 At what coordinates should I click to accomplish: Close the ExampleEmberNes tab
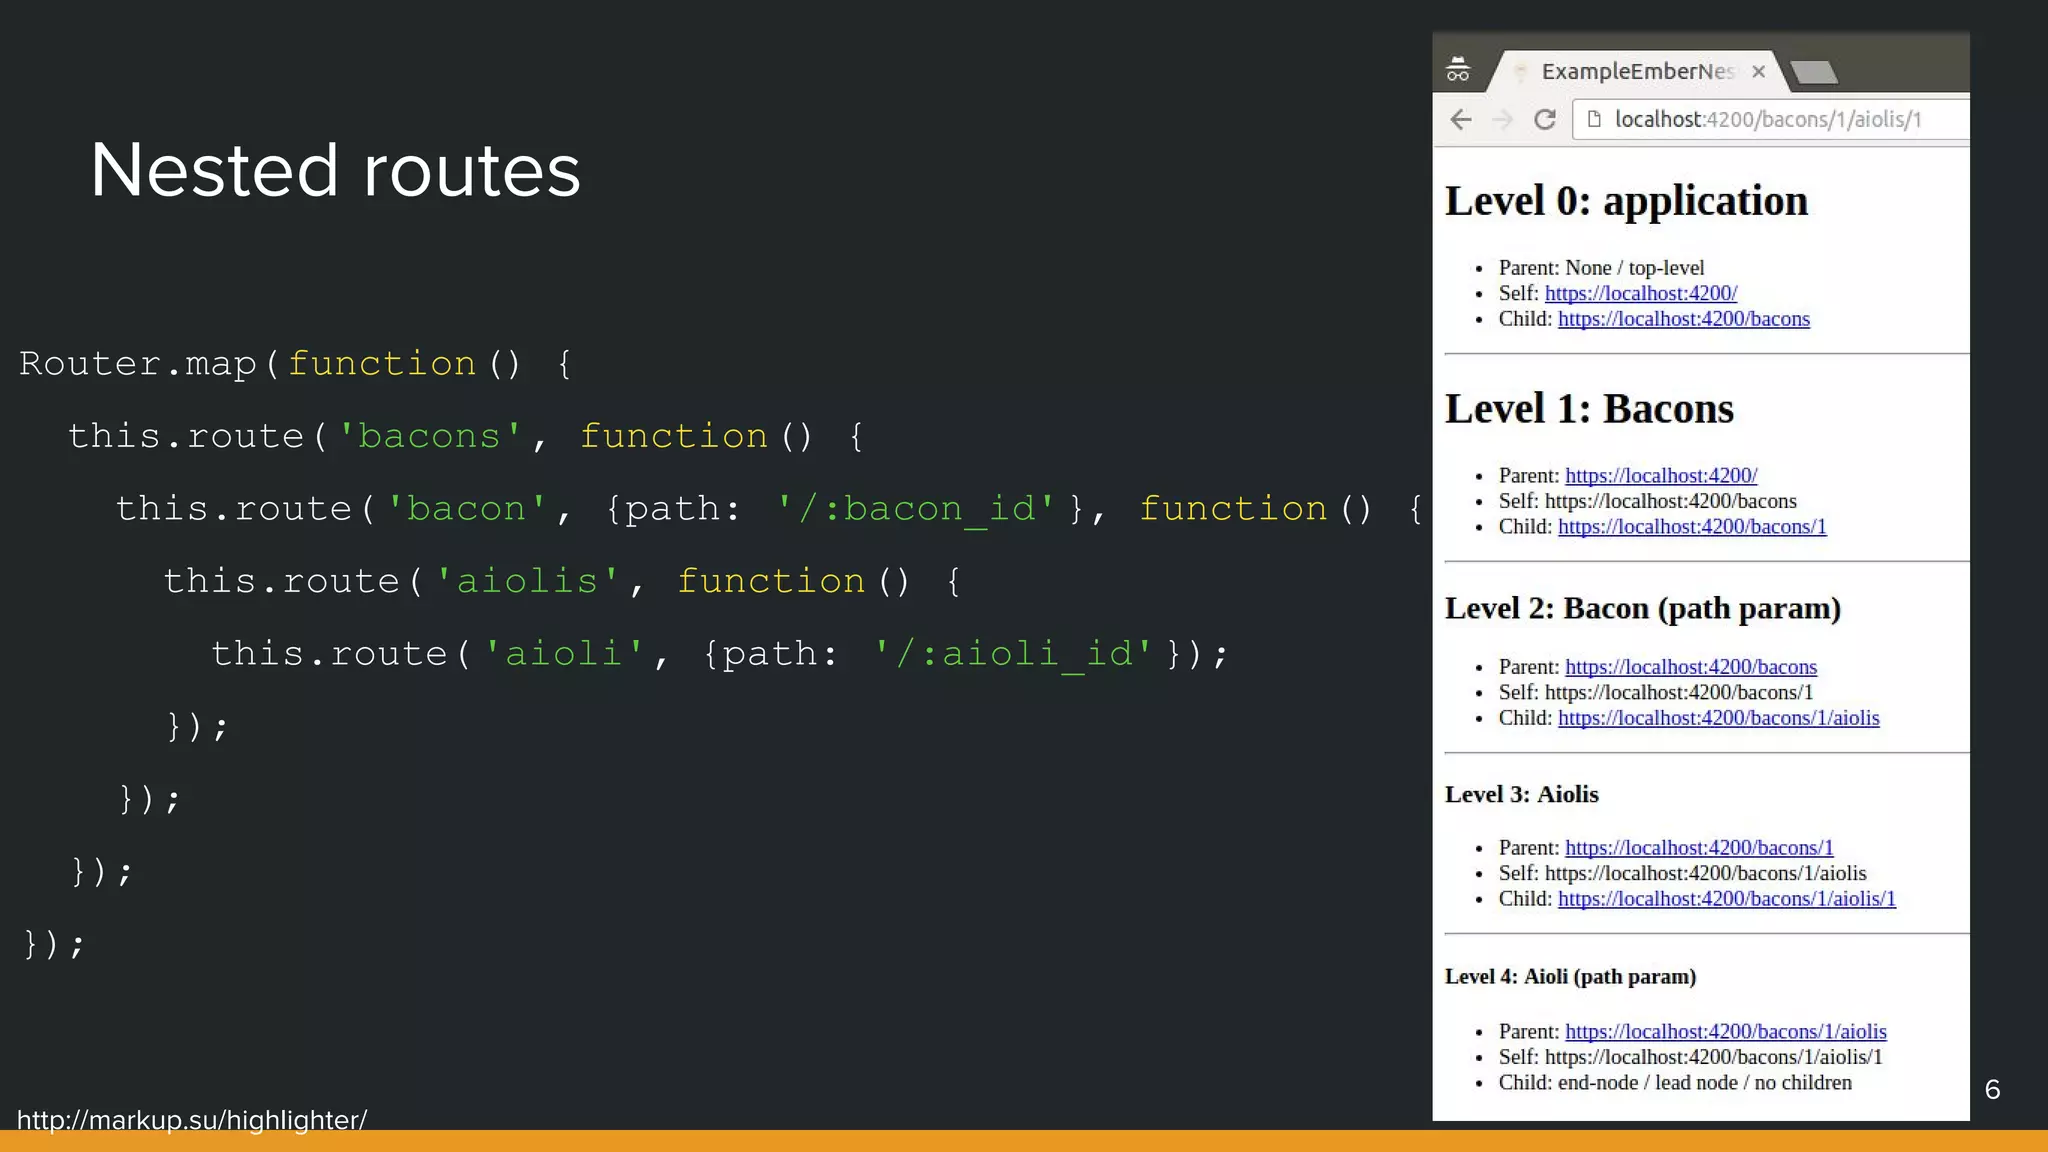[x=1758, y=72]
